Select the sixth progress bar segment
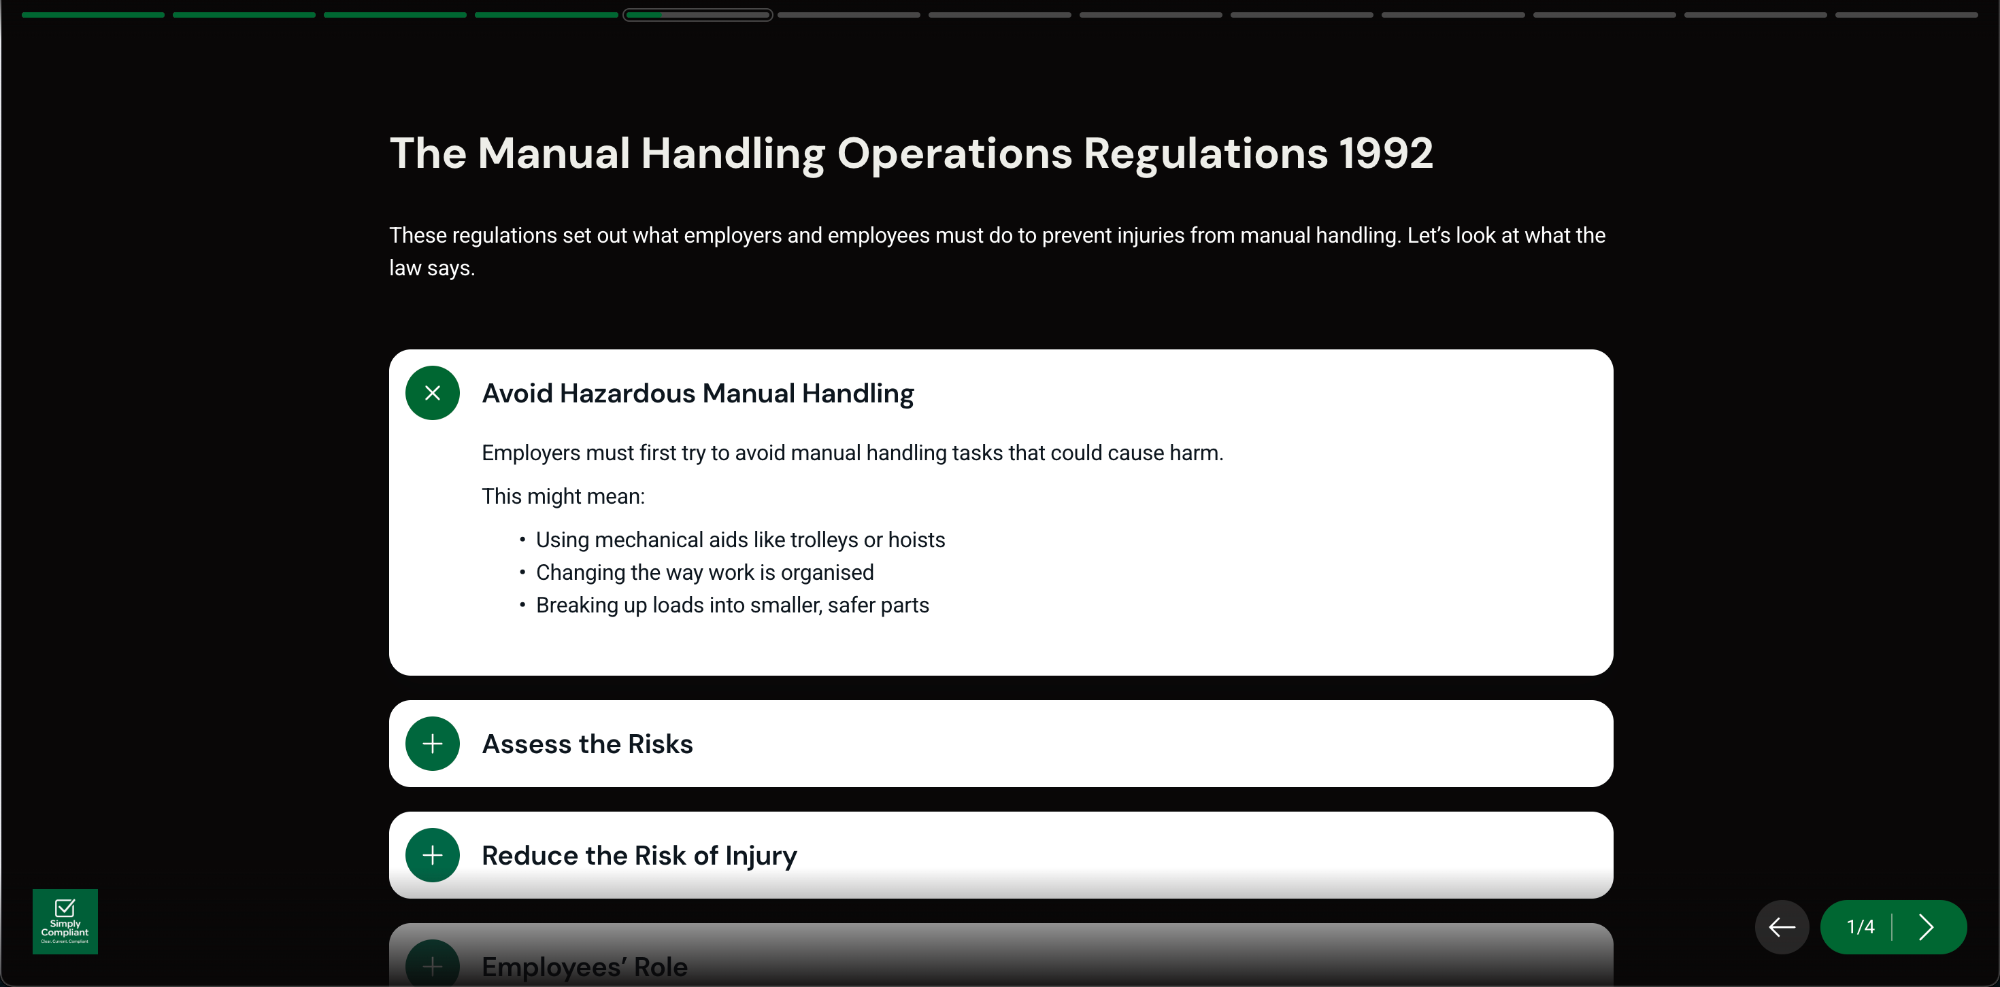This screenshot has height=987, width=2000. pyautogui.click(x=849, y=15)
